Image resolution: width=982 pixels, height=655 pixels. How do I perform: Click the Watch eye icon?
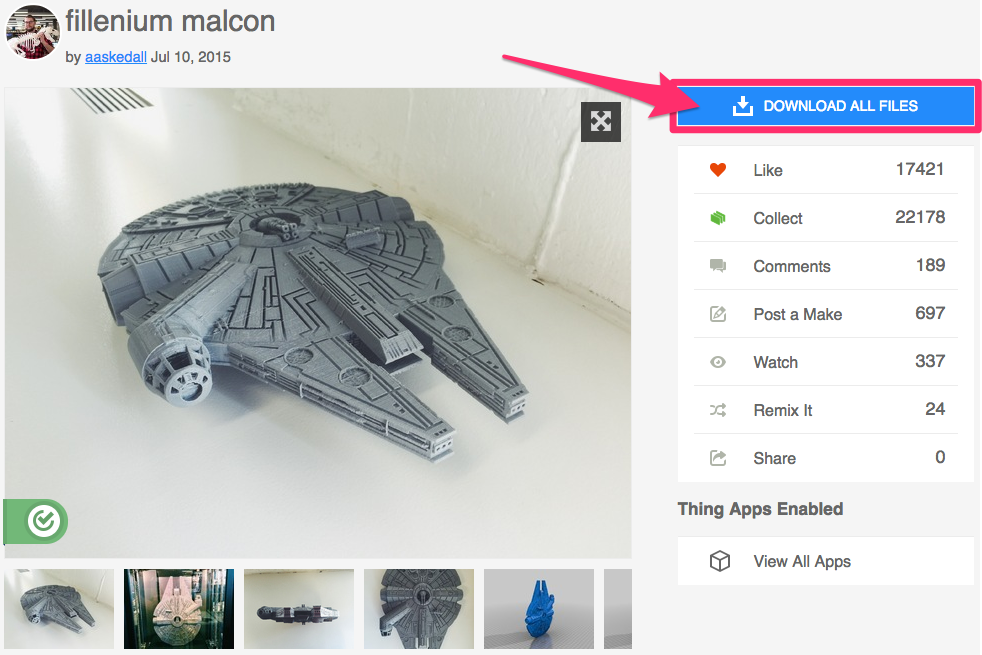point(717,362)
